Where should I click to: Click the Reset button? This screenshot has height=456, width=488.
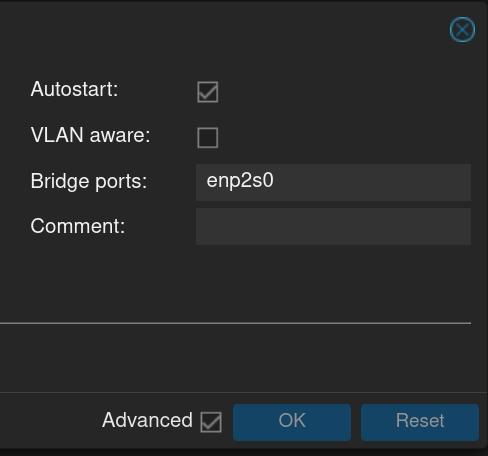coord(420,422)
